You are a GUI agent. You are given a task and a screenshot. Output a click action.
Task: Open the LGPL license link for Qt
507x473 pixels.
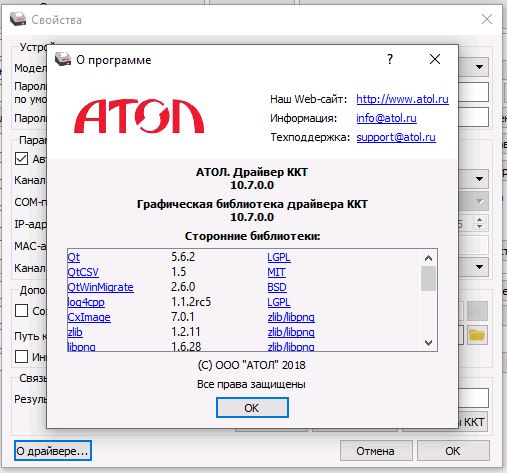click(x=279, y=257)
